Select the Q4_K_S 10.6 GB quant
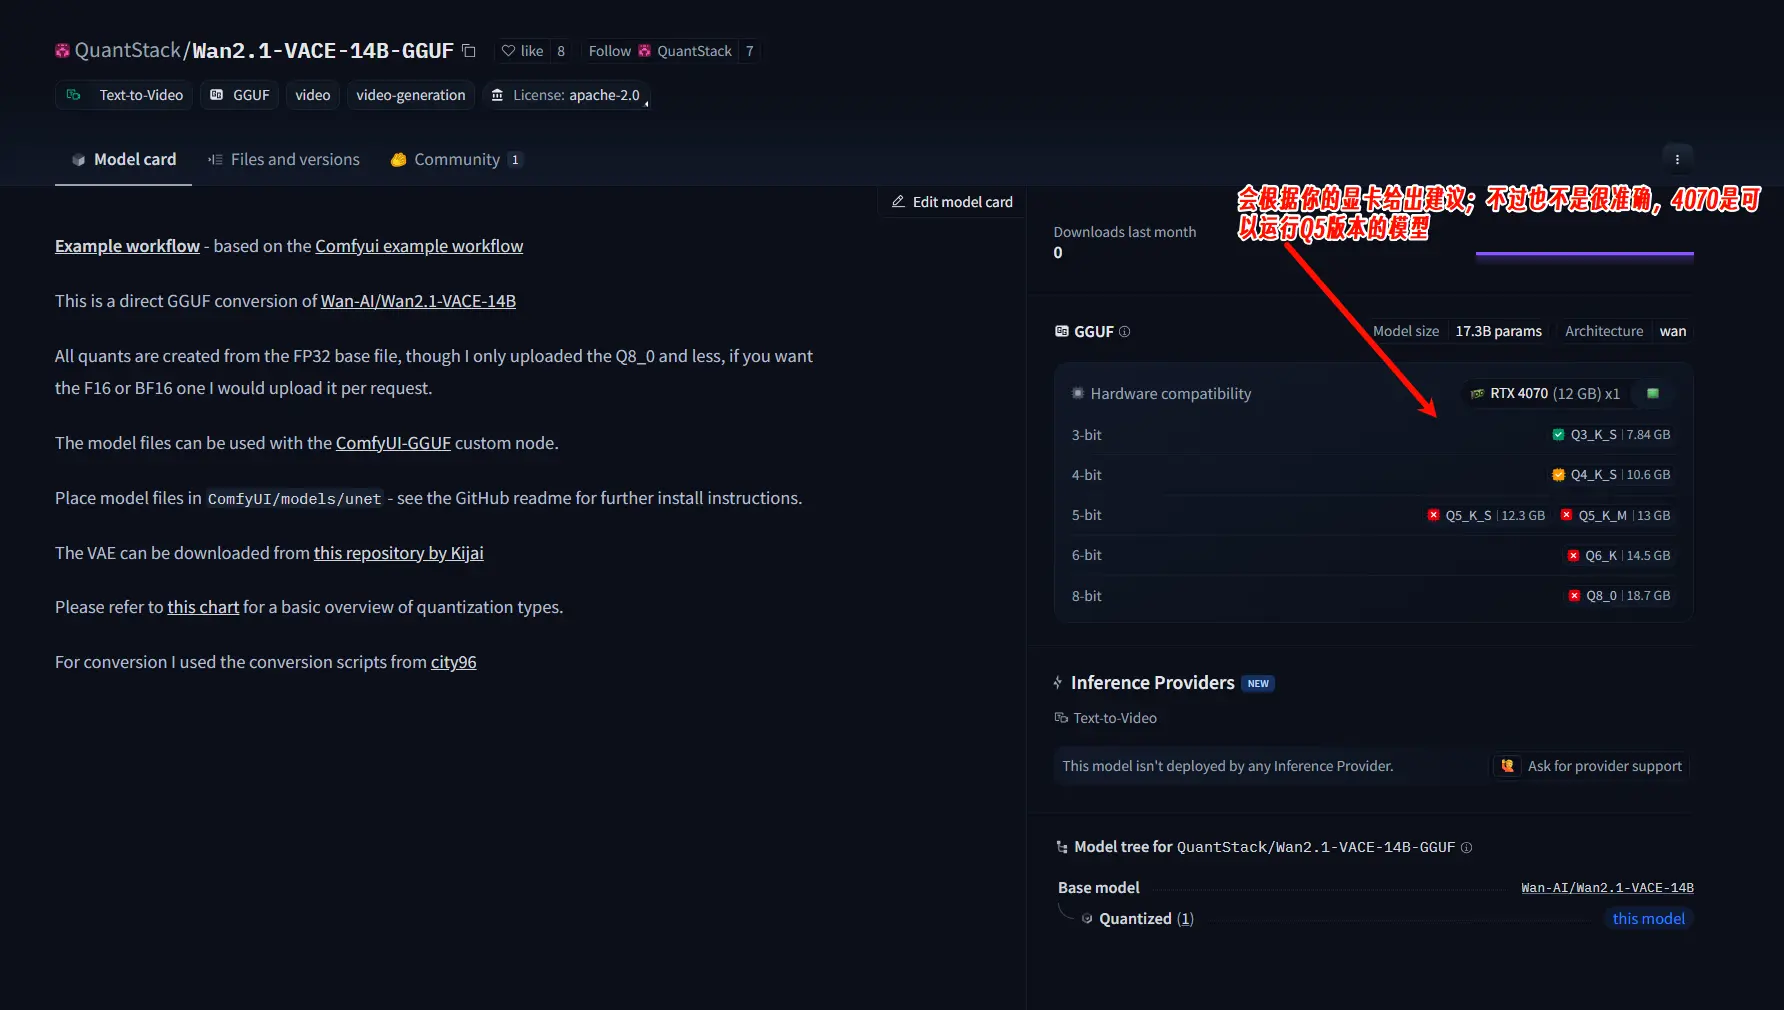 [1611, 474]
